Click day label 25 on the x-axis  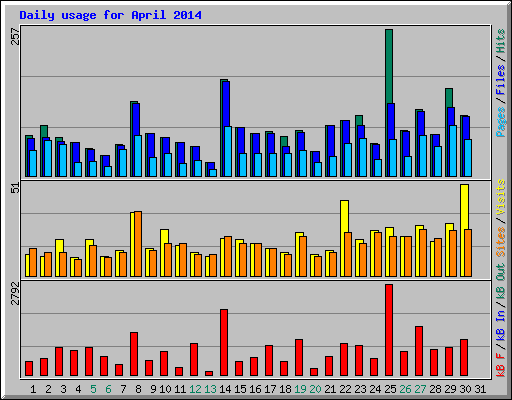(390, 389)
